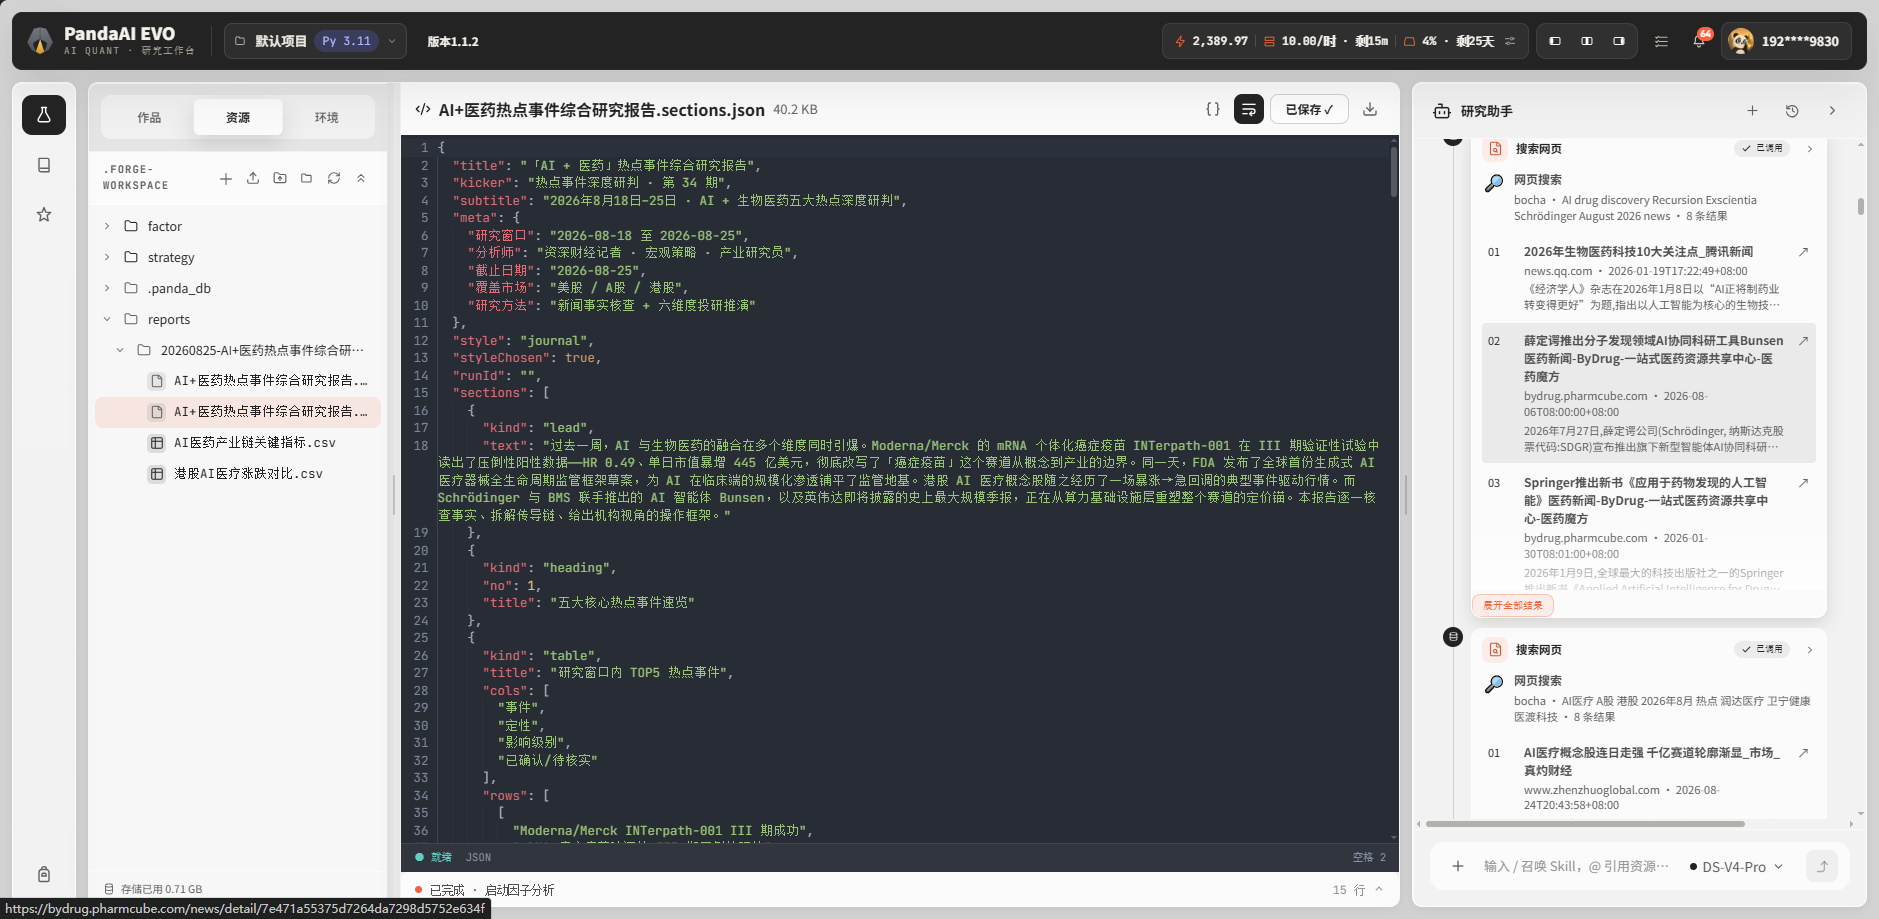Click the clipboard icon at sidebar bottom
Screen dimensions: 1879x919
[44, 874]
